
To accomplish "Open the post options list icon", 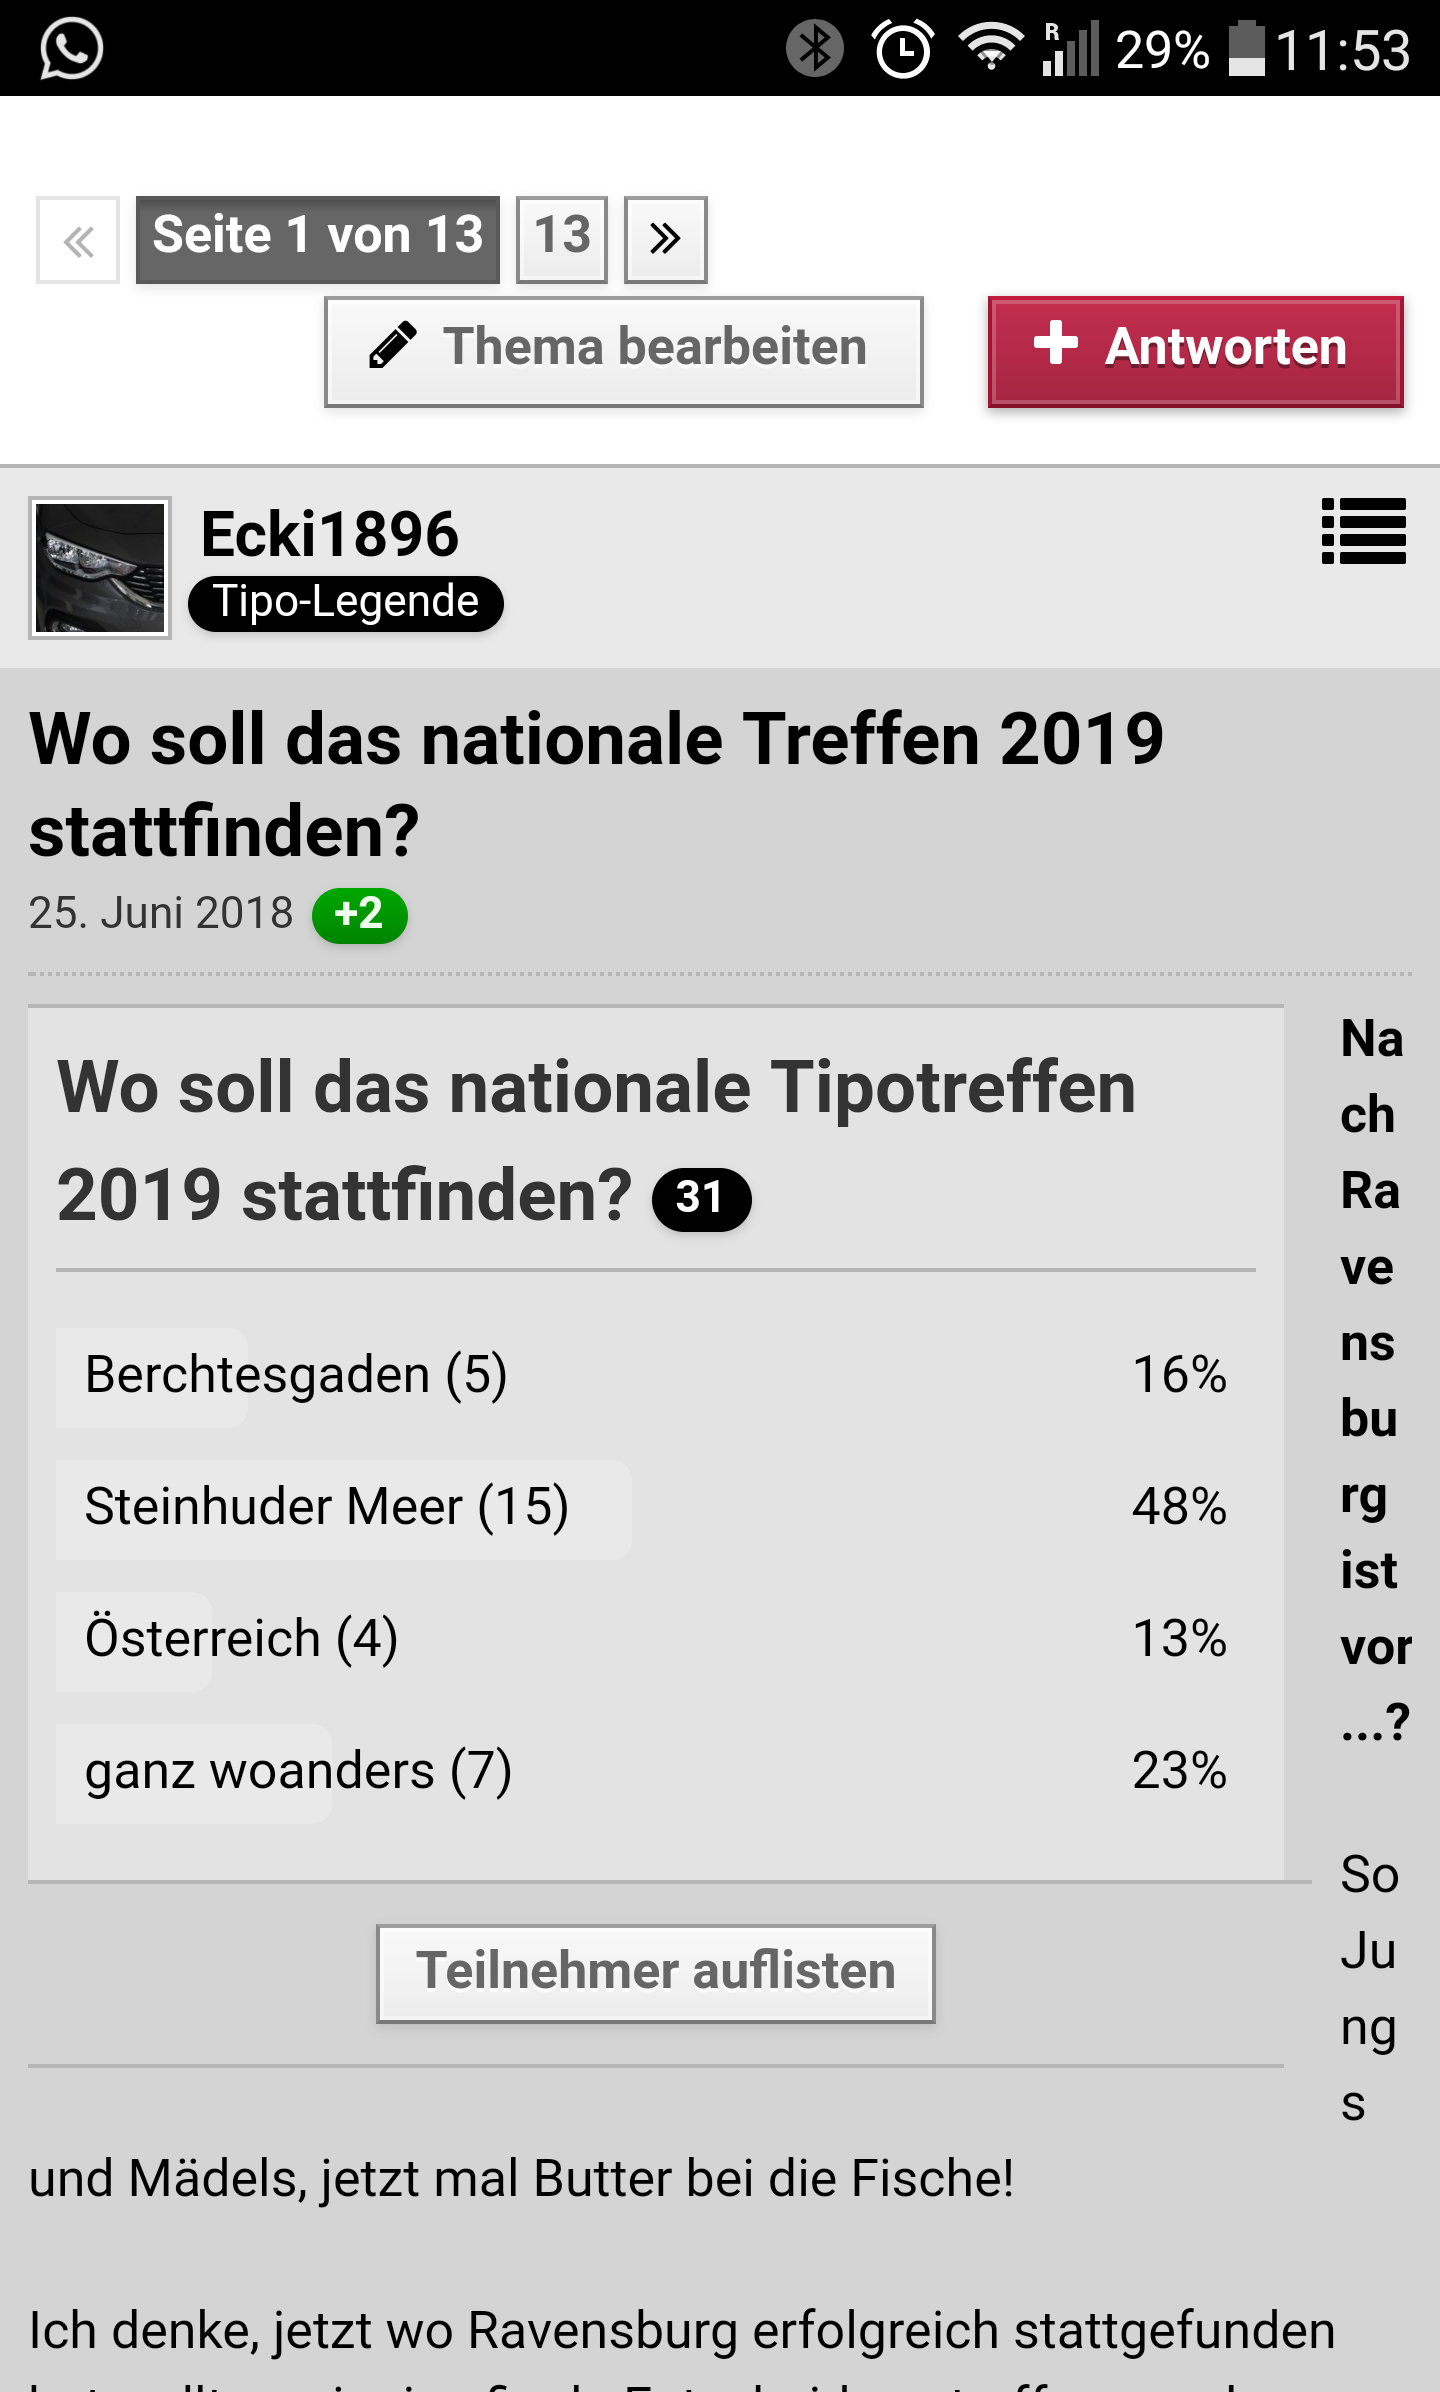I will 1363,531.
